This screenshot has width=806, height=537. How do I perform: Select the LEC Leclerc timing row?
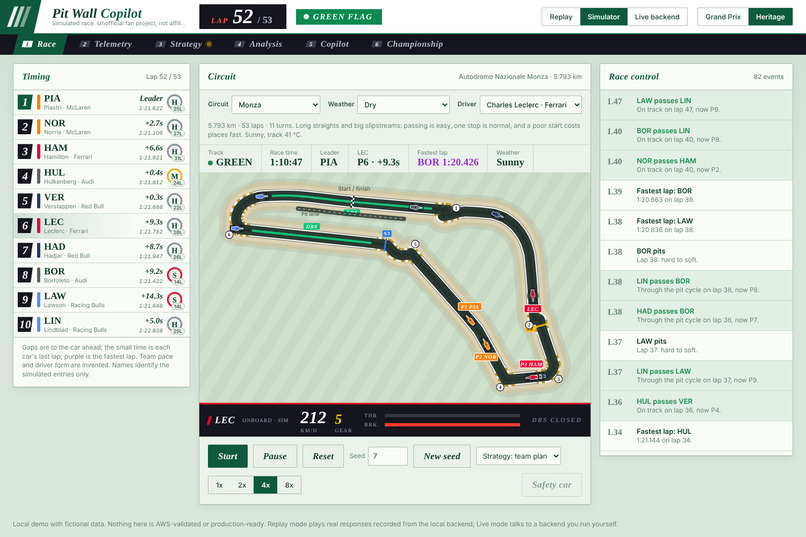click(x=102, y=226)
